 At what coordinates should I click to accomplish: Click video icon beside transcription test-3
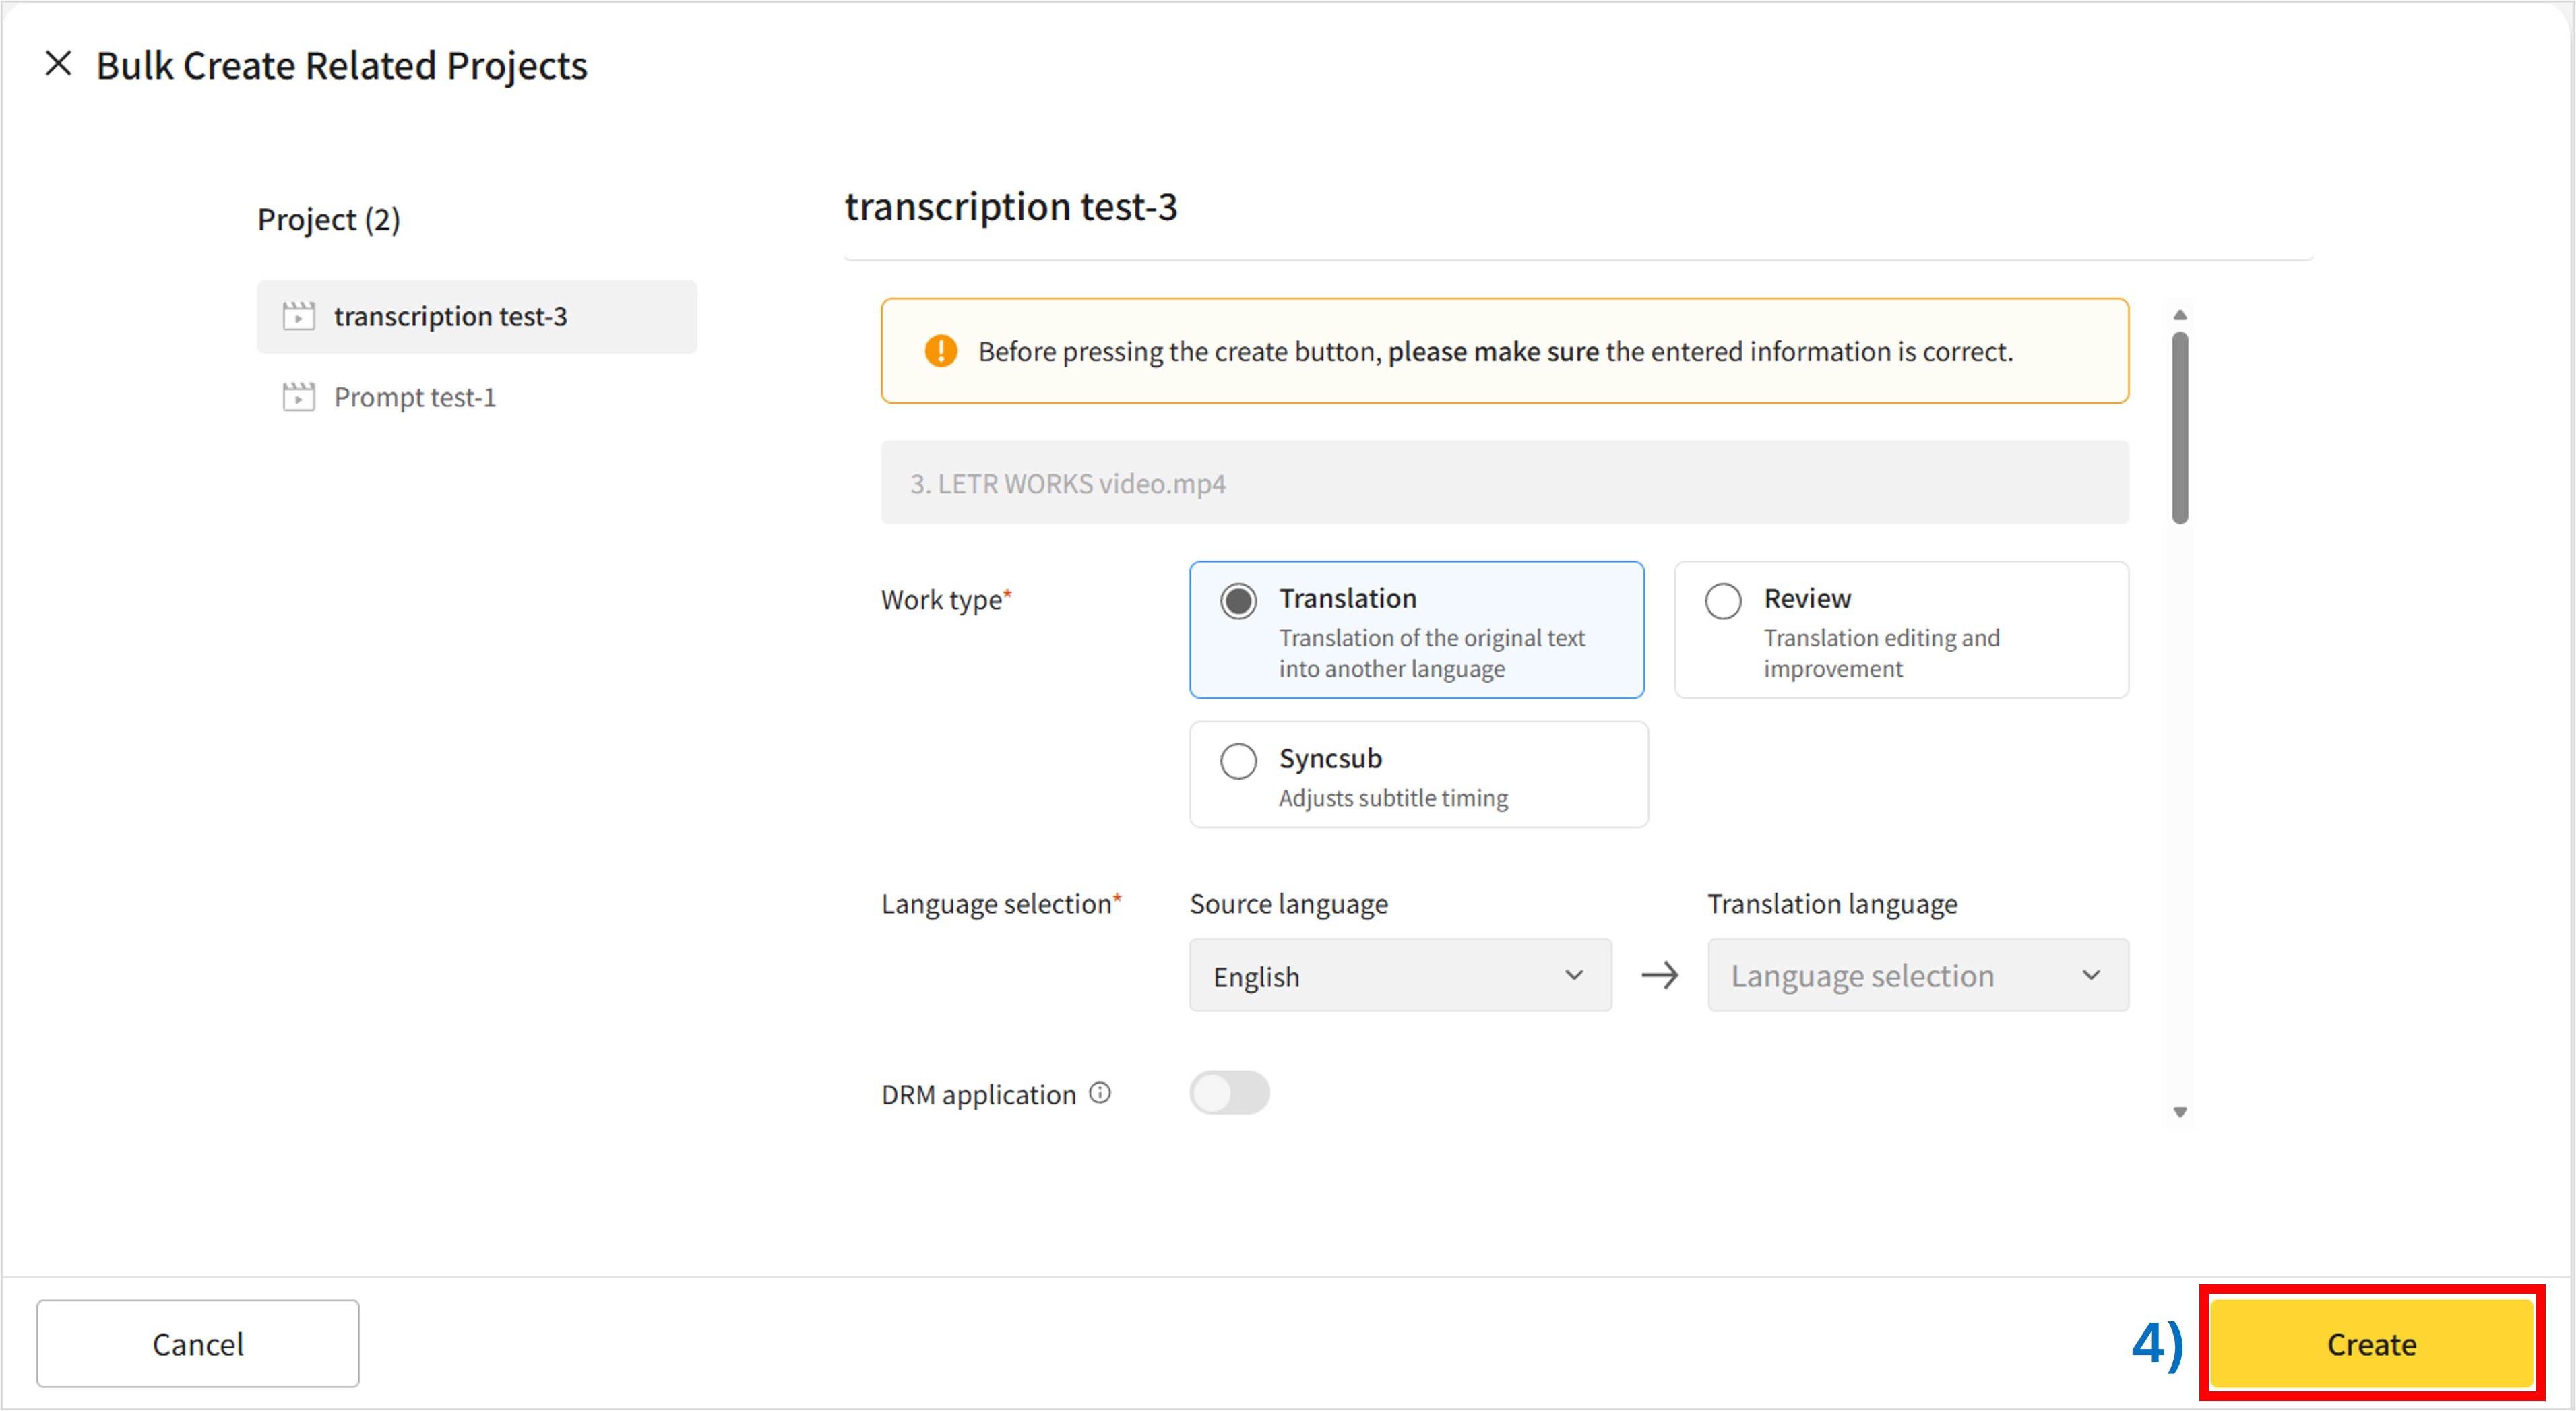(298, 316)
